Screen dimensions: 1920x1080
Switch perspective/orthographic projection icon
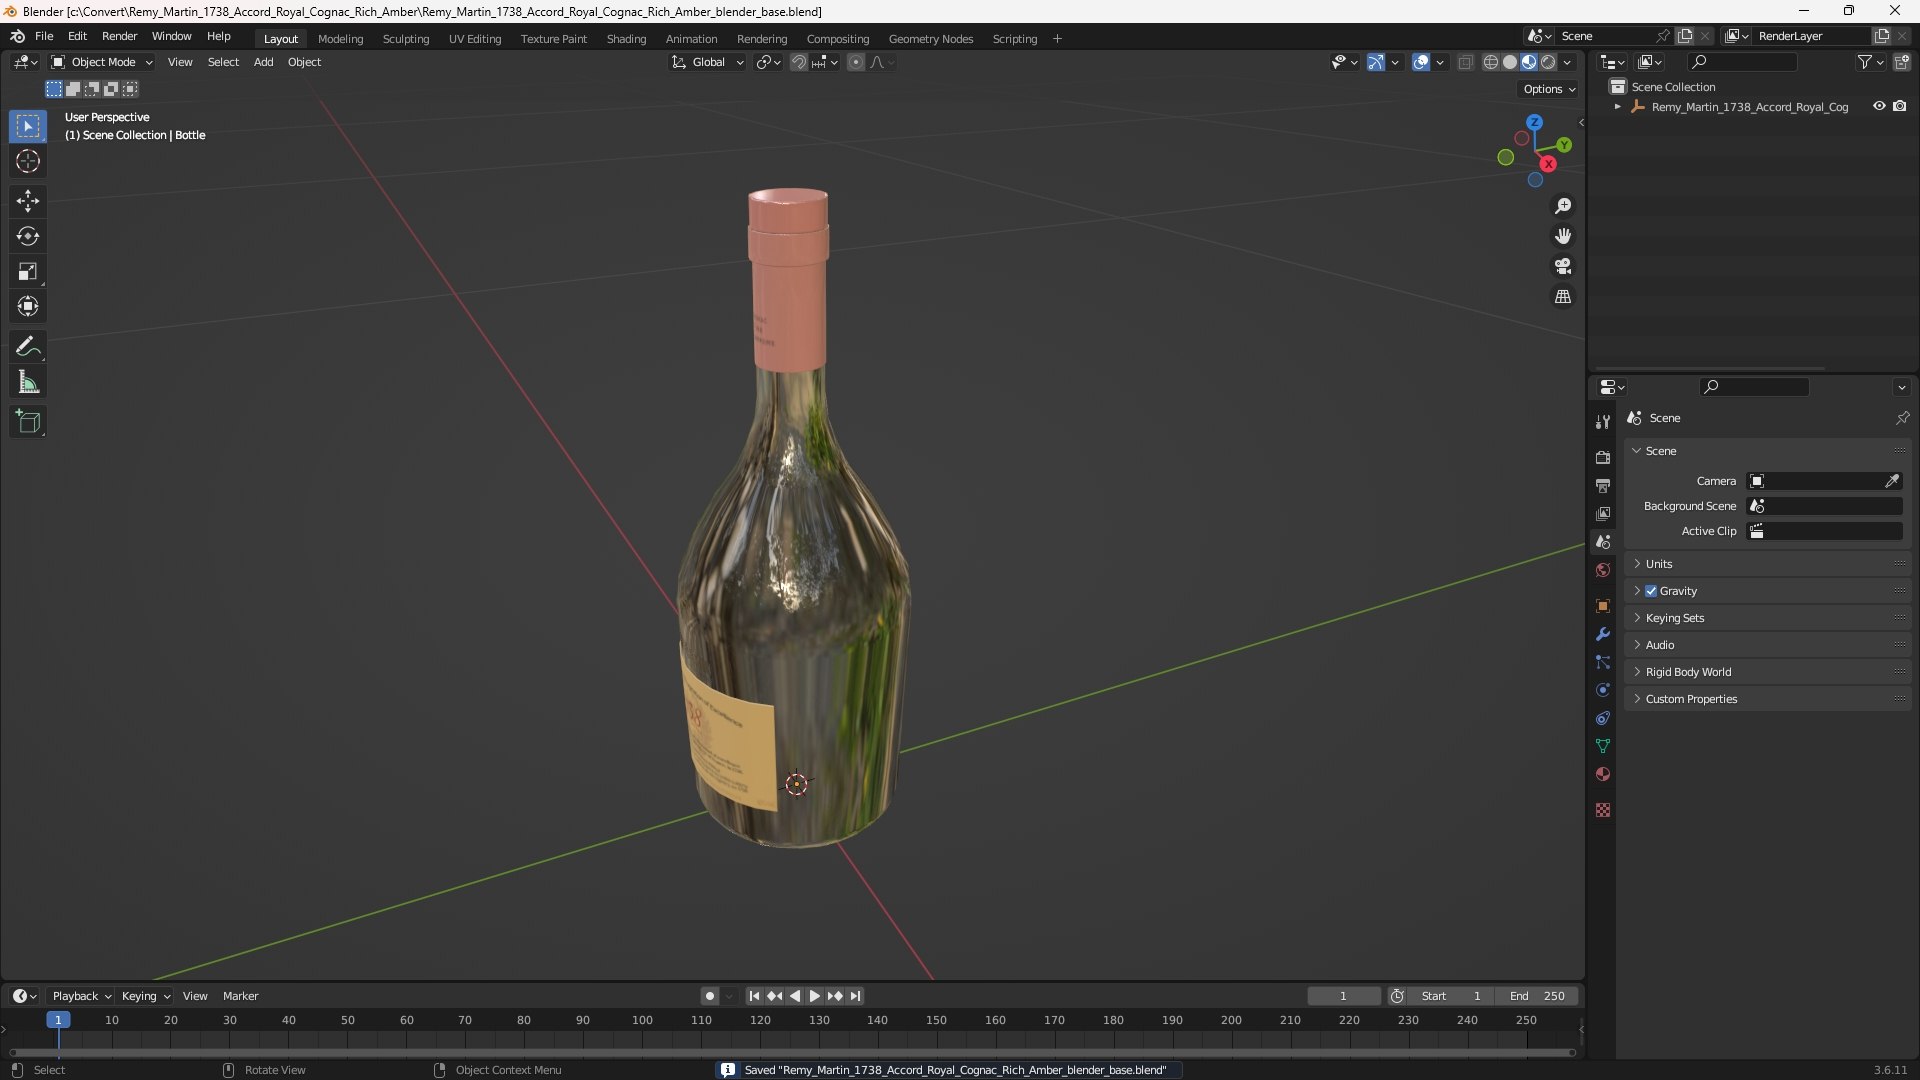pos(1563,297)
